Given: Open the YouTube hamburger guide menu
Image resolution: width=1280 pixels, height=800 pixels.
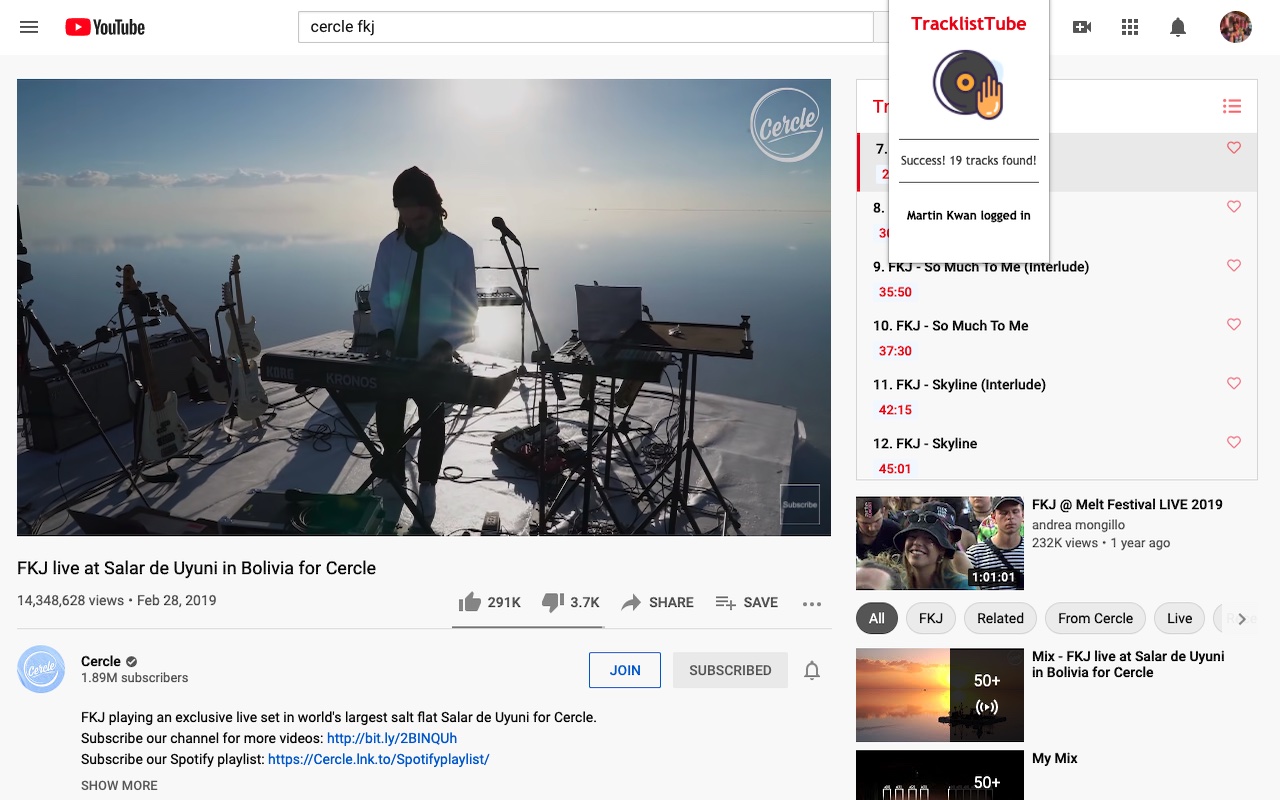Looking at the screenshot, I should click(x=29, y=27).
